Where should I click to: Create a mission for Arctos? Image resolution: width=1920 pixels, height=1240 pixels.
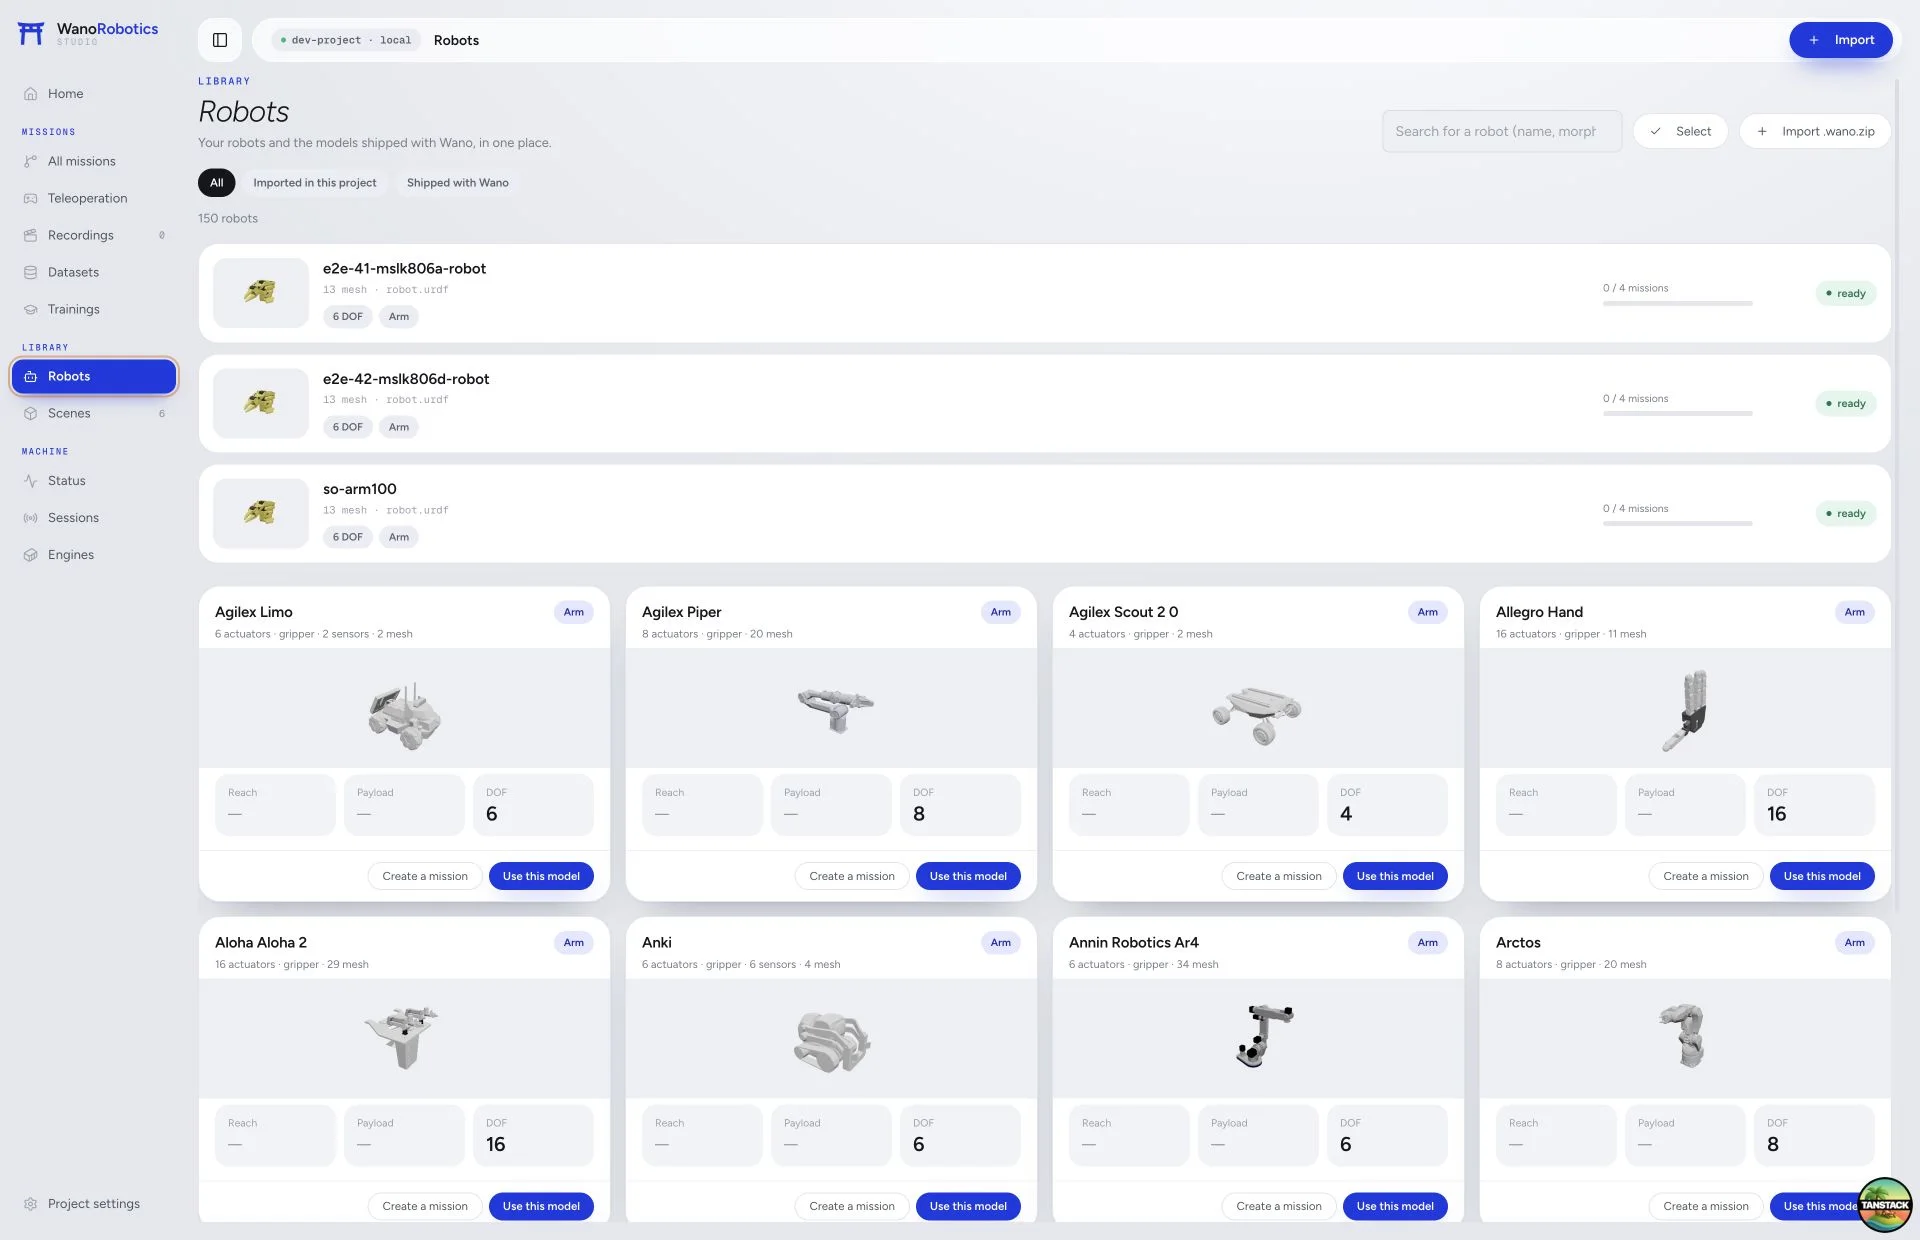tap(1706, 1206)
